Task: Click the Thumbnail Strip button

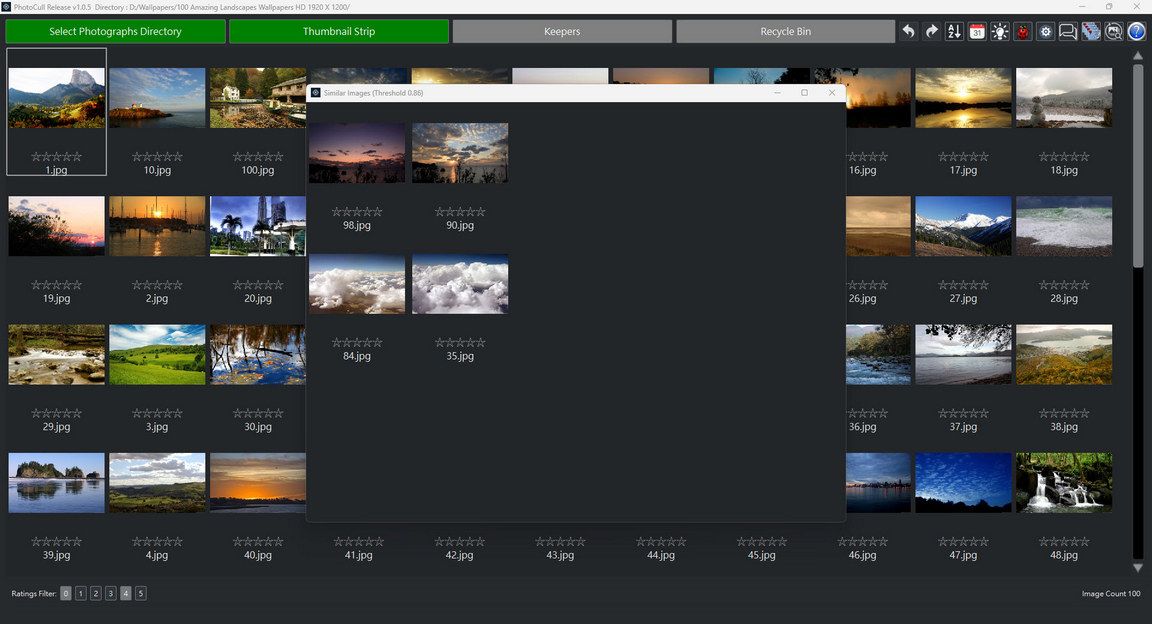Action: pos(339,32)
